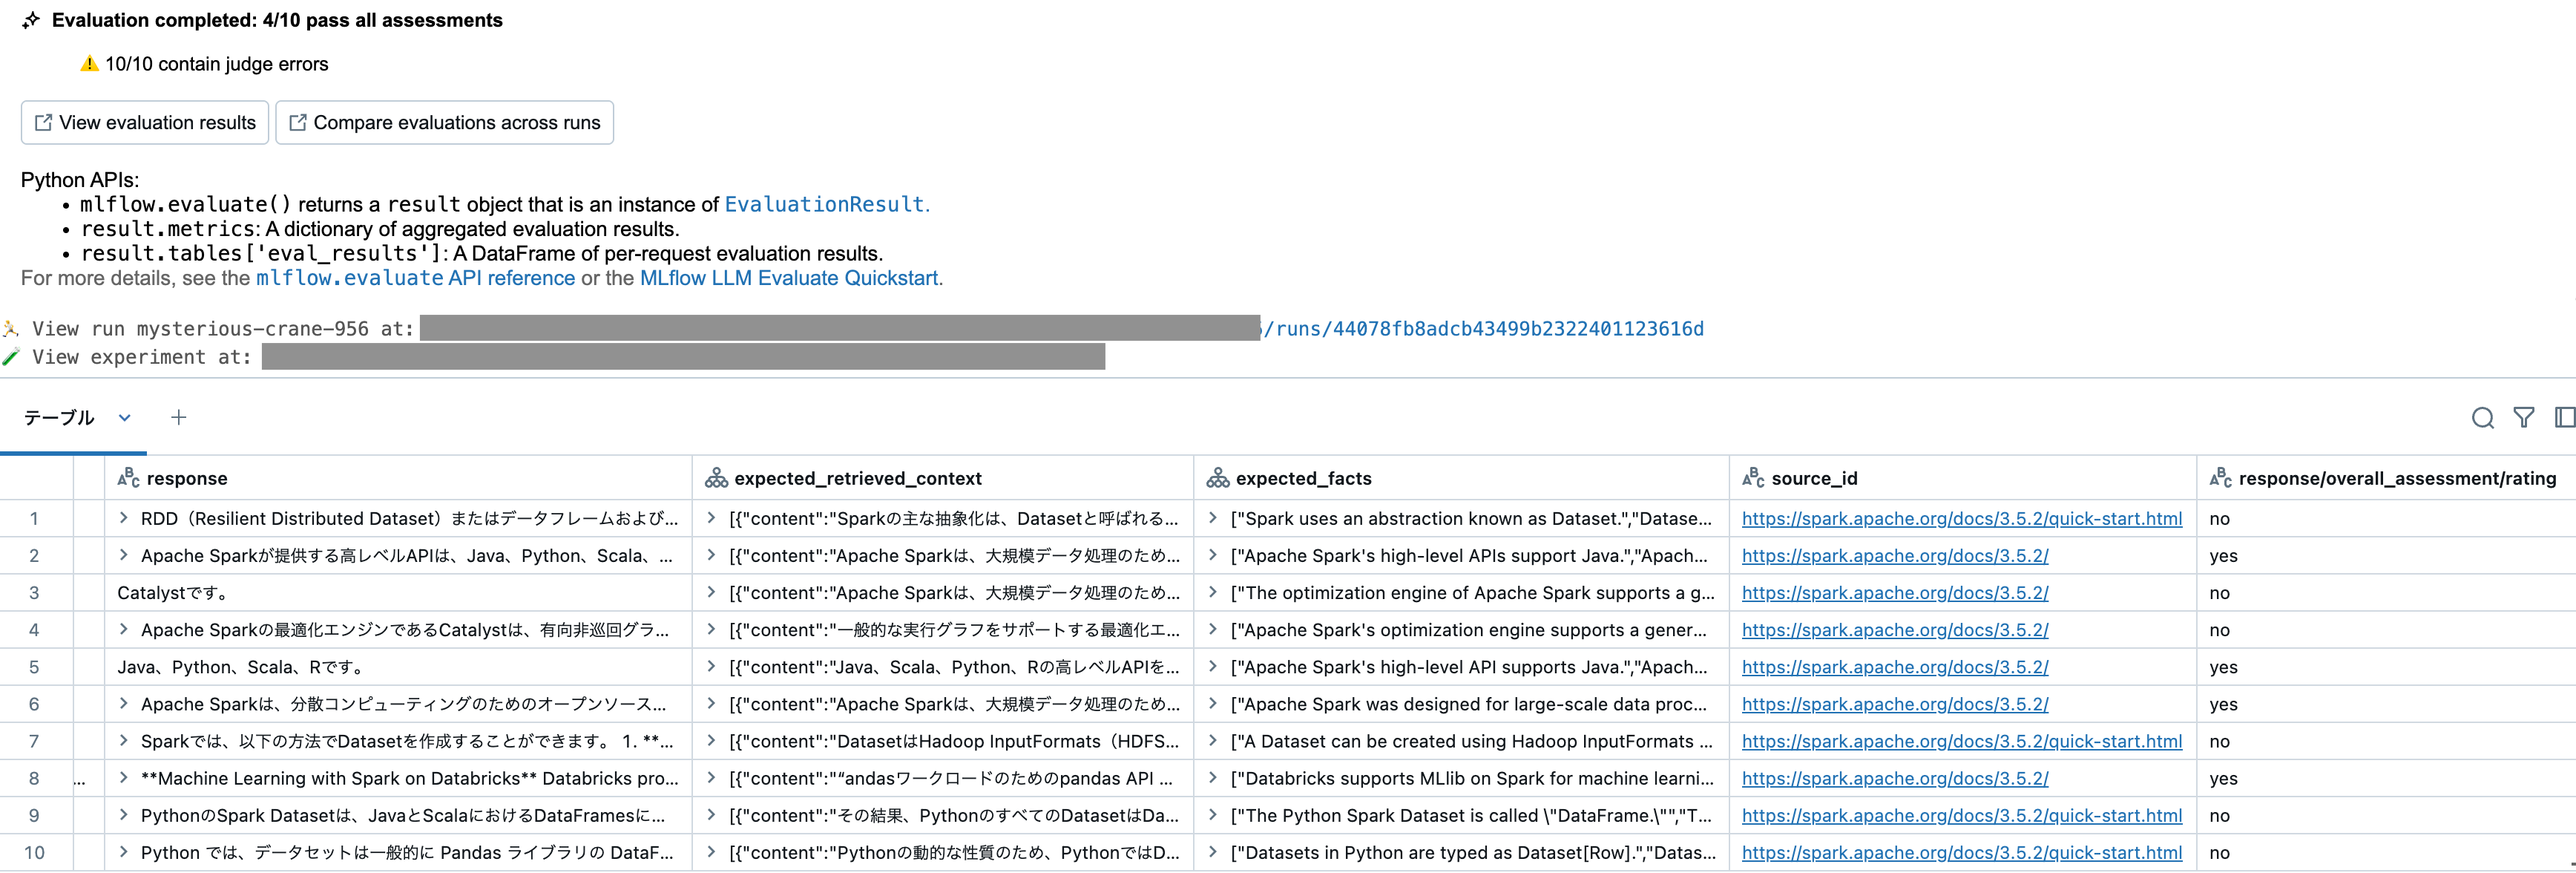This screenshot has width=2576, height=873.
Task: Click the relationship icon on expected_retrieved_context header
Action: coord(716,478)
